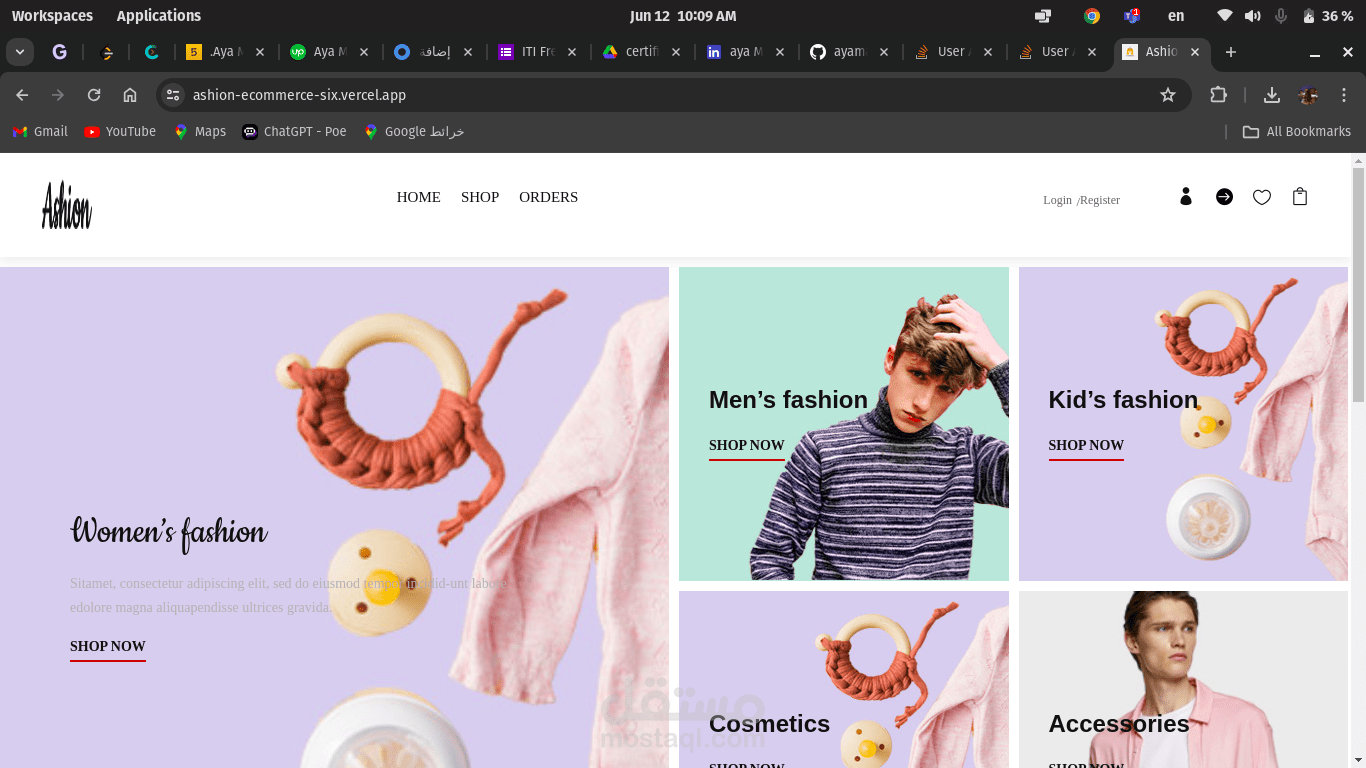This screenshot has width=1366, height=768.
Task: Click the Women's fashion heading text
Action: (169, 532)
